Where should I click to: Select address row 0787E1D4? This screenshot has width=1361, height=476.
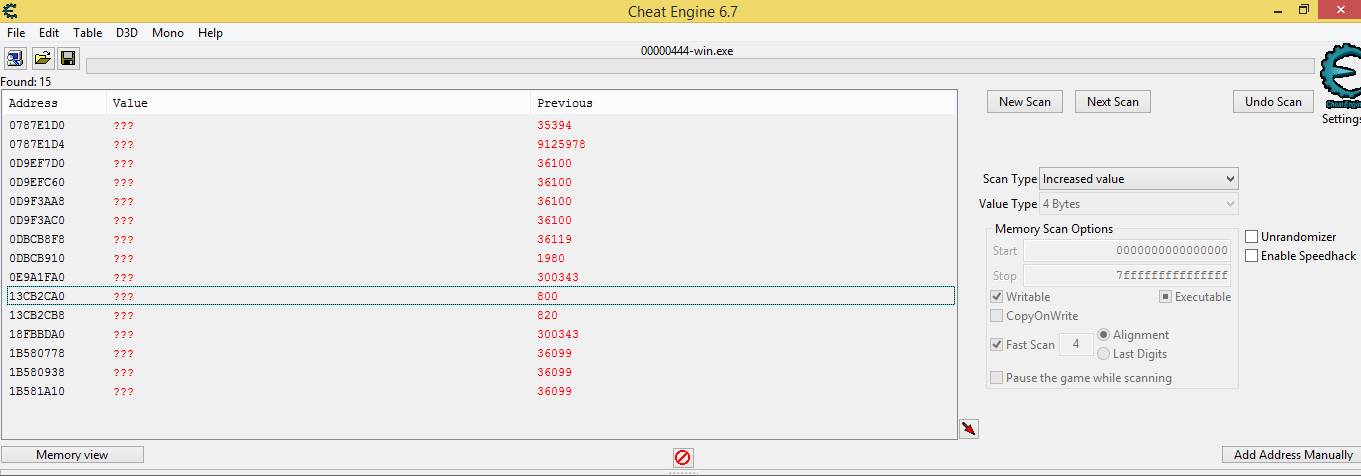pos(480,145)
